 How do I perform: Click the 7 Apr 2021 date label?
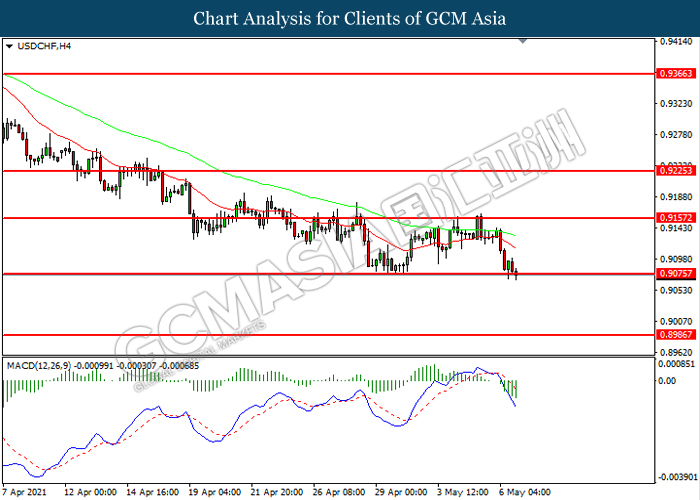coord(24,492)
